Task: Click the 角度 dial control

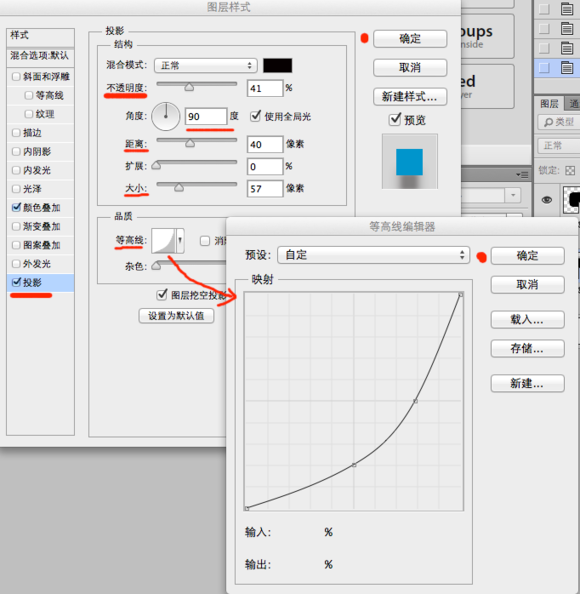Action: (166, 116)
